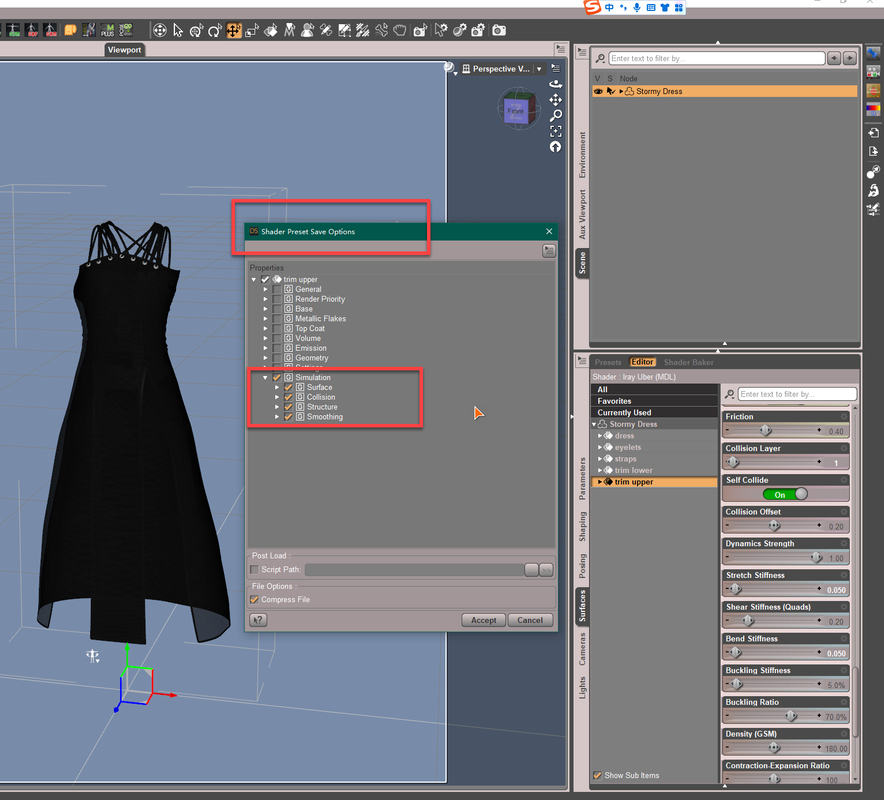Expand the eyelets surface item
884x800 pixels.
click(x=600, y=447)
